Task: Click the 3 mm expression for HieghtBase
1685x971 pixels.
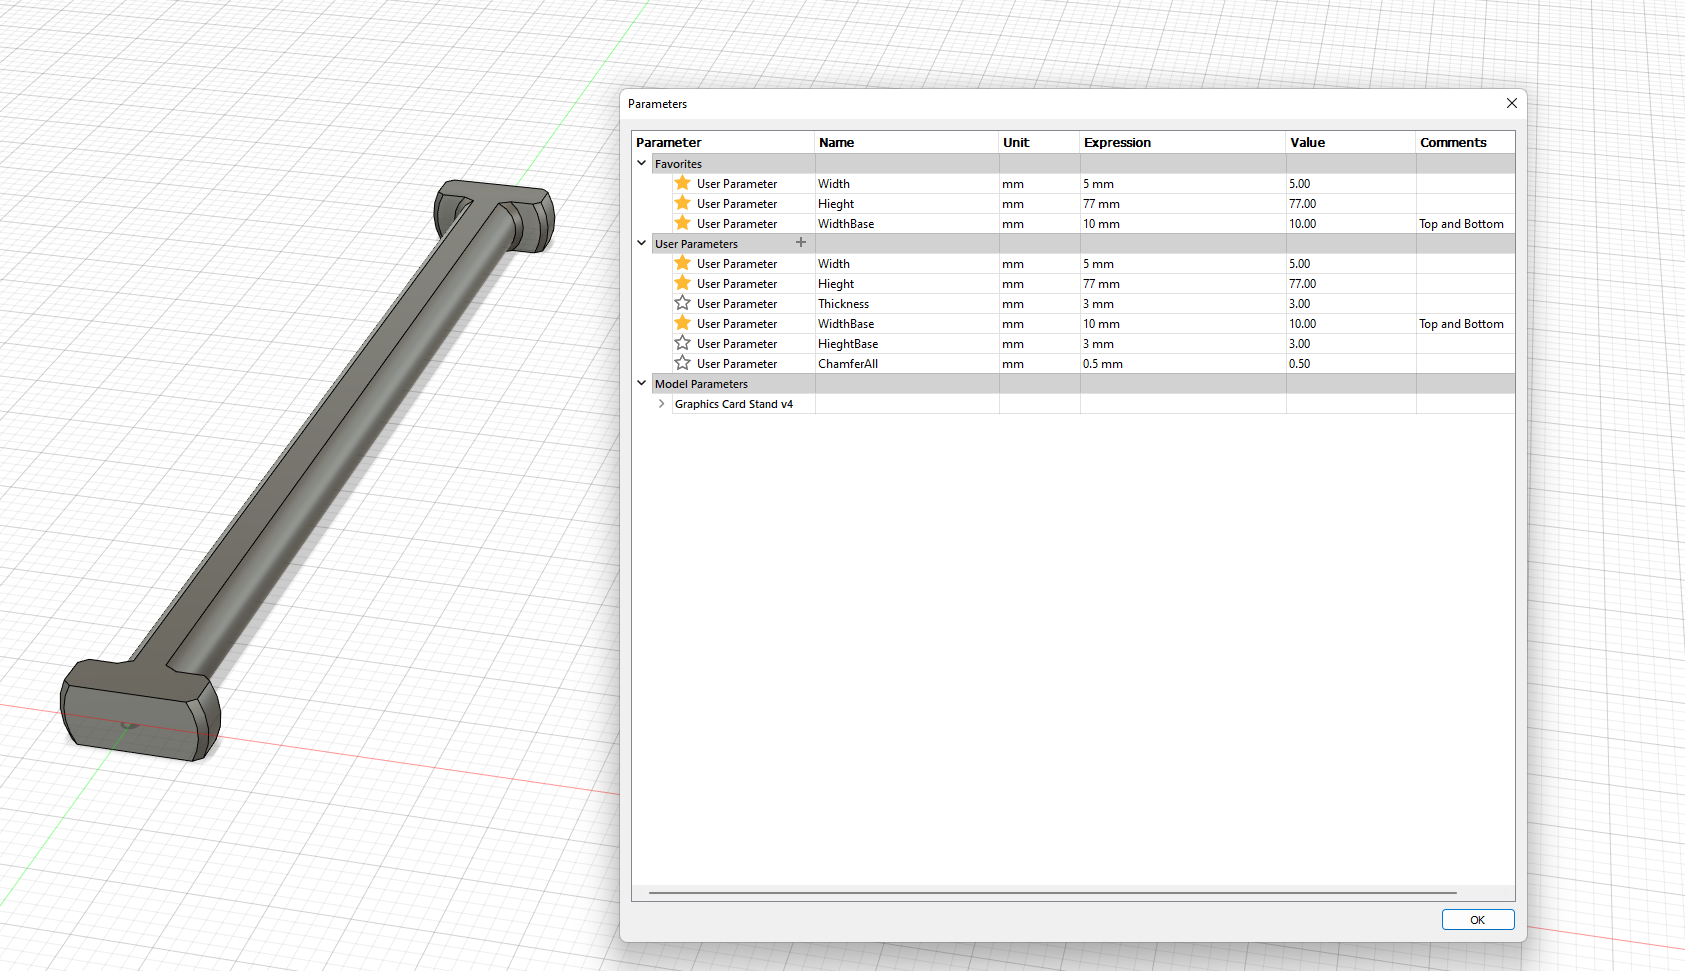Action: pyautogui.click(x=1183, y=344)
